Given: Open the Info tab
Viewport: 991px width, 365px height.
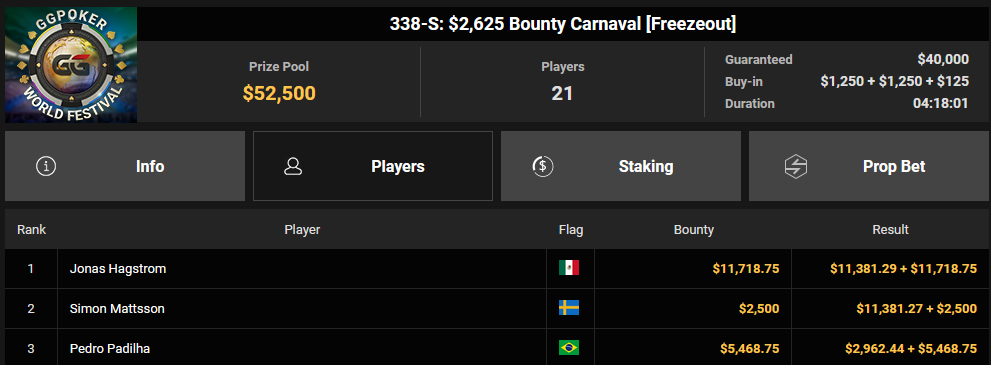Looking at the screenshot, I should pos(125,166).
